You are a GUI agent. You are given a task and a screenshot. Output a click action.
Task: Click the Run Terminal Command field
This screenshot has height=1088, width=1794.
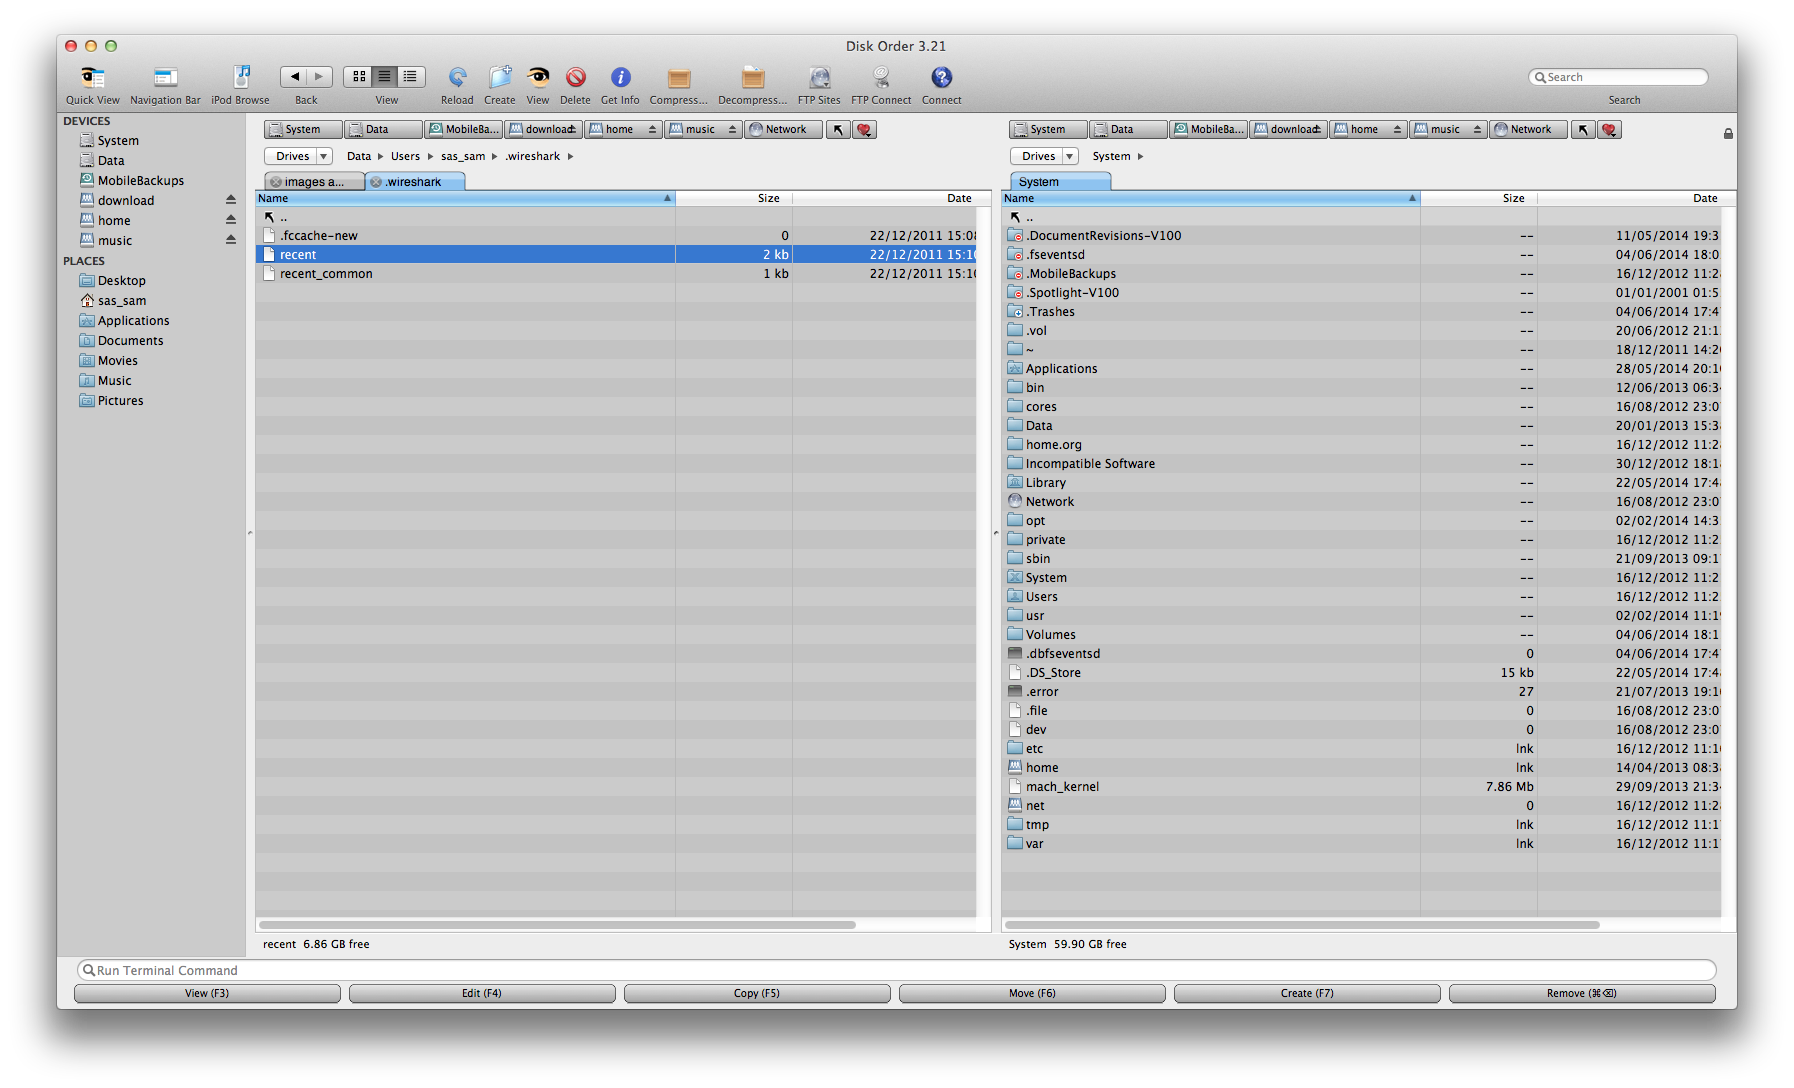click(896, 970)
